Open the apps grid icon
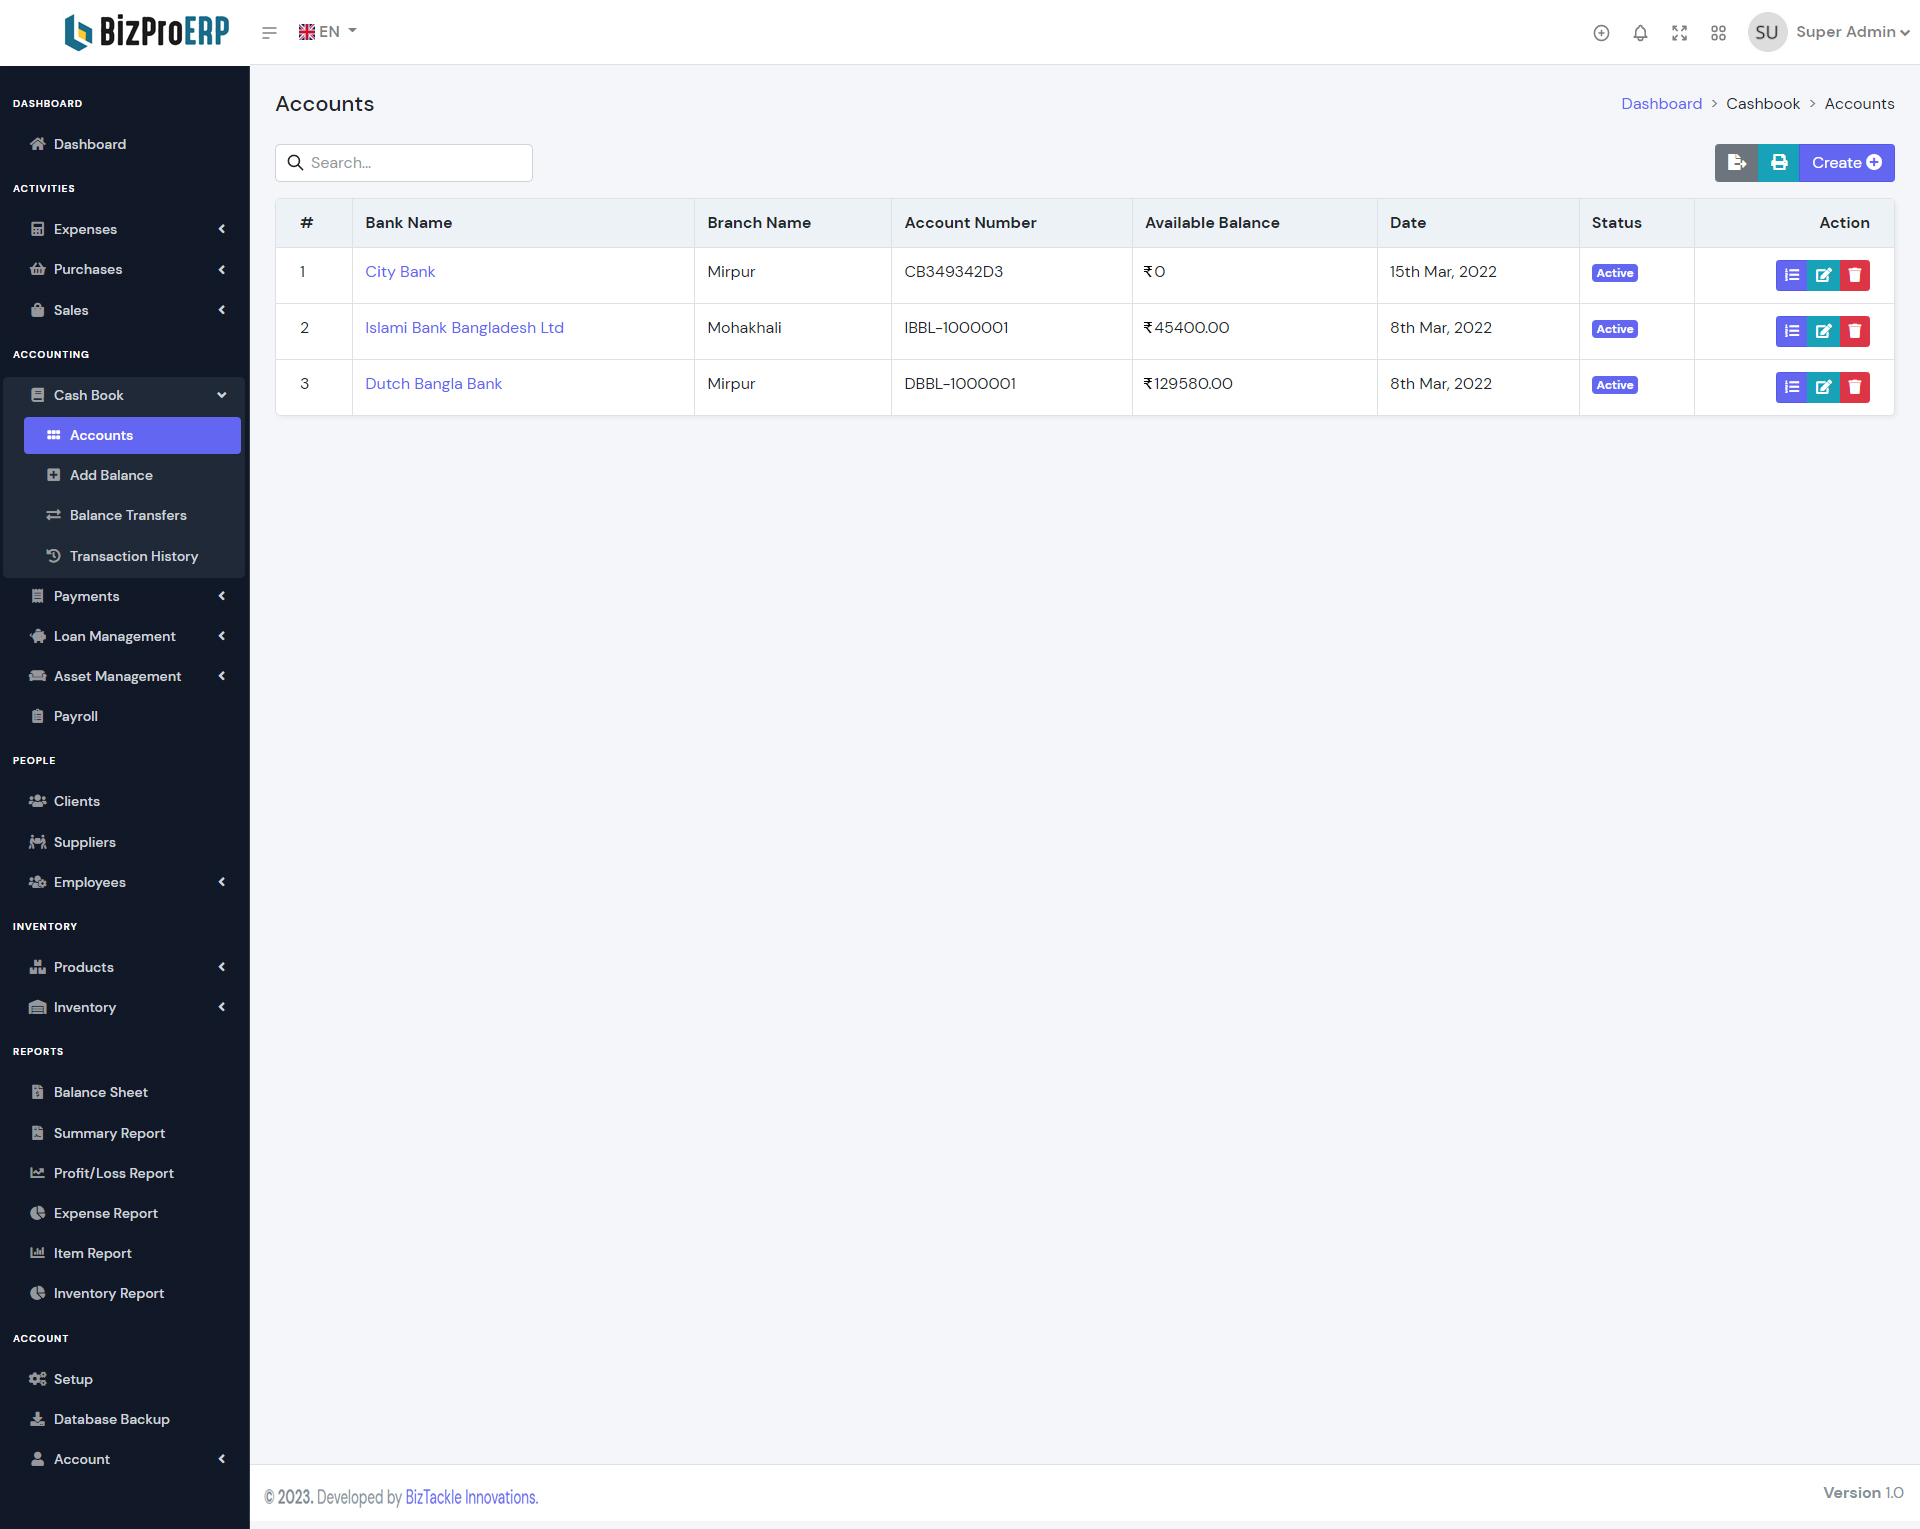Screen dimensions: 1920x1529 tap(1718, 33)
